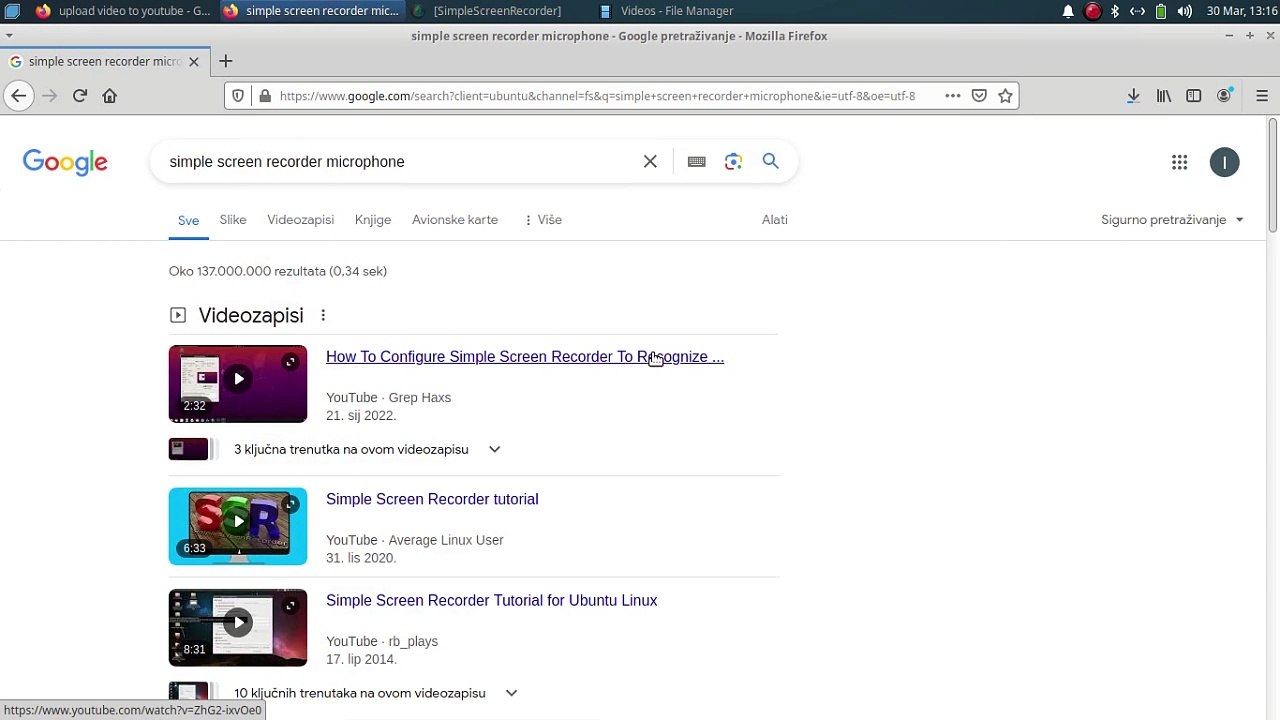
Task: Open the Više search categories menu
Action: (x=543, y=220)
